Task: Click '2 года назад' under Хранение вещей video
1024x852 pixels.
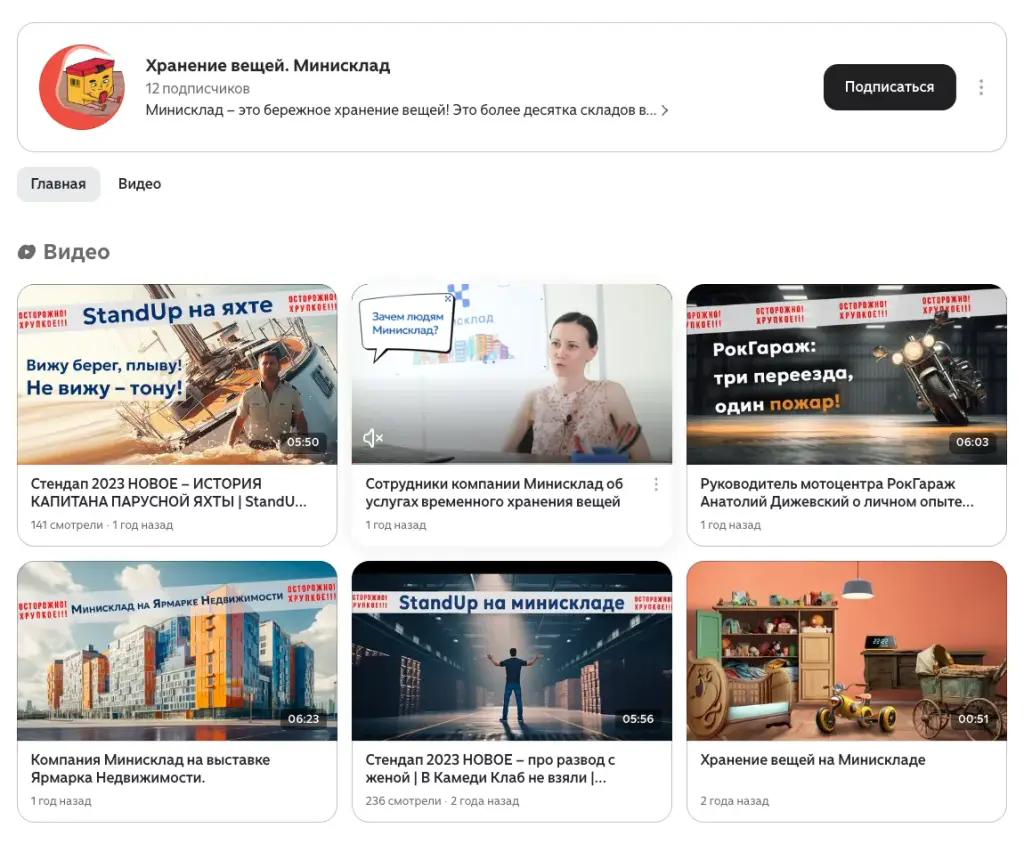Action: [x=735, y=801]
